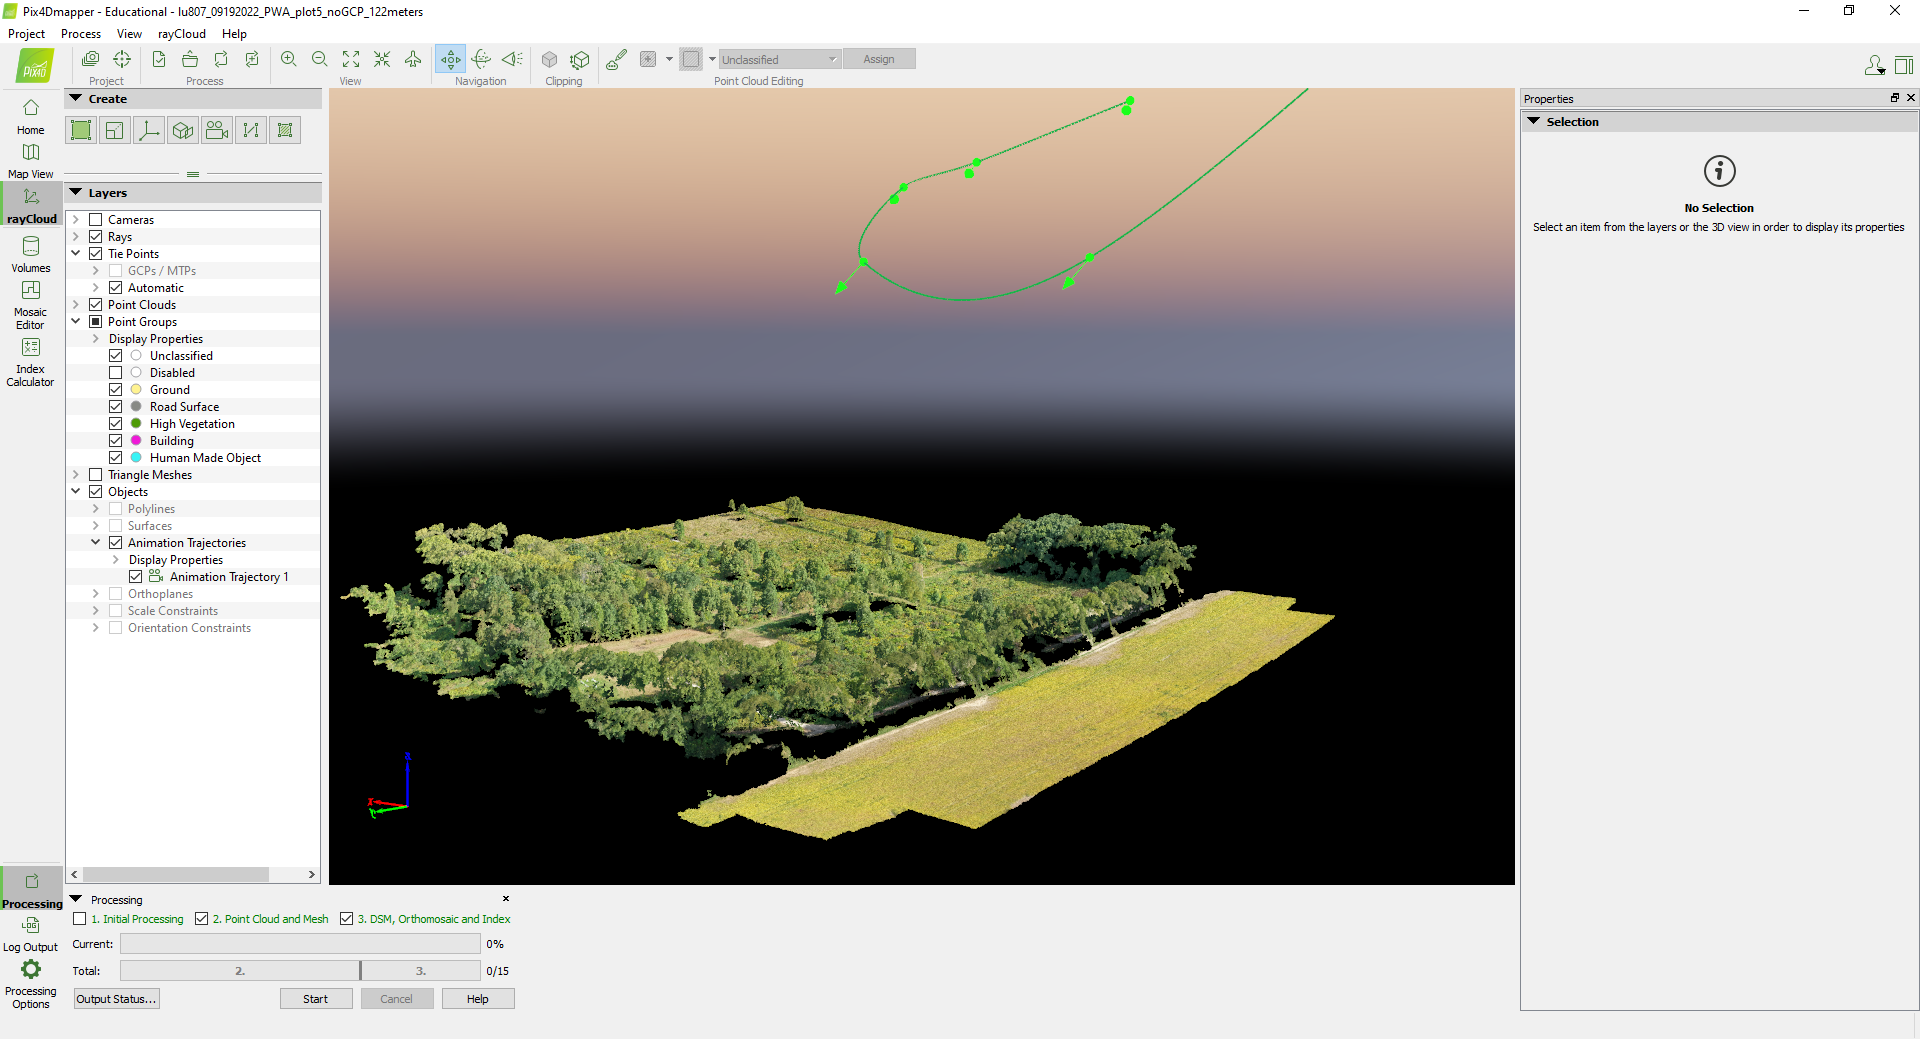Uncheck the Rays layer checkbox
Viewport: 1920px width, 1039px height.
(x=96, y=237)
